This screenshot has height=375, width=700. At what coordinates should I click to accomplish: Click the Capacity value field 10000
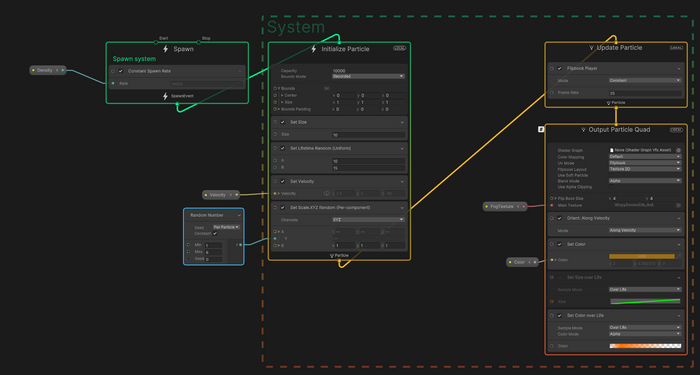click(x=368, y=71)
